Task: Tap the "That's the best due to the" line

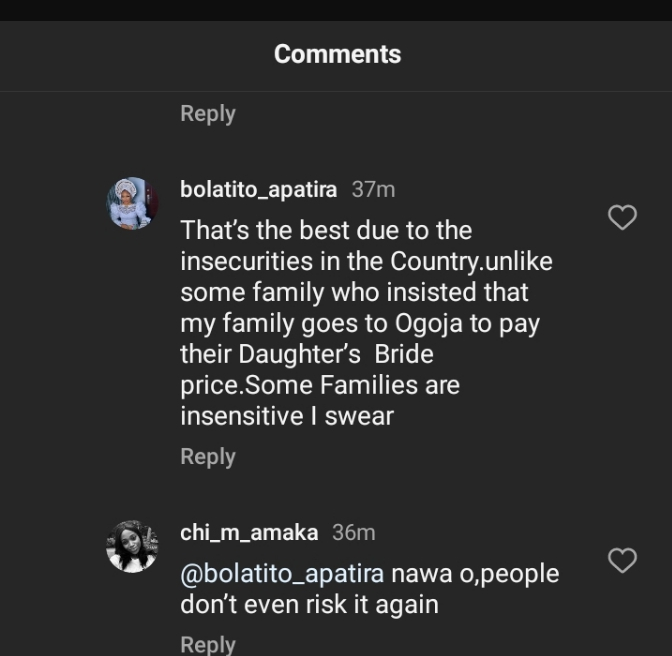Action: click(325, 231)
